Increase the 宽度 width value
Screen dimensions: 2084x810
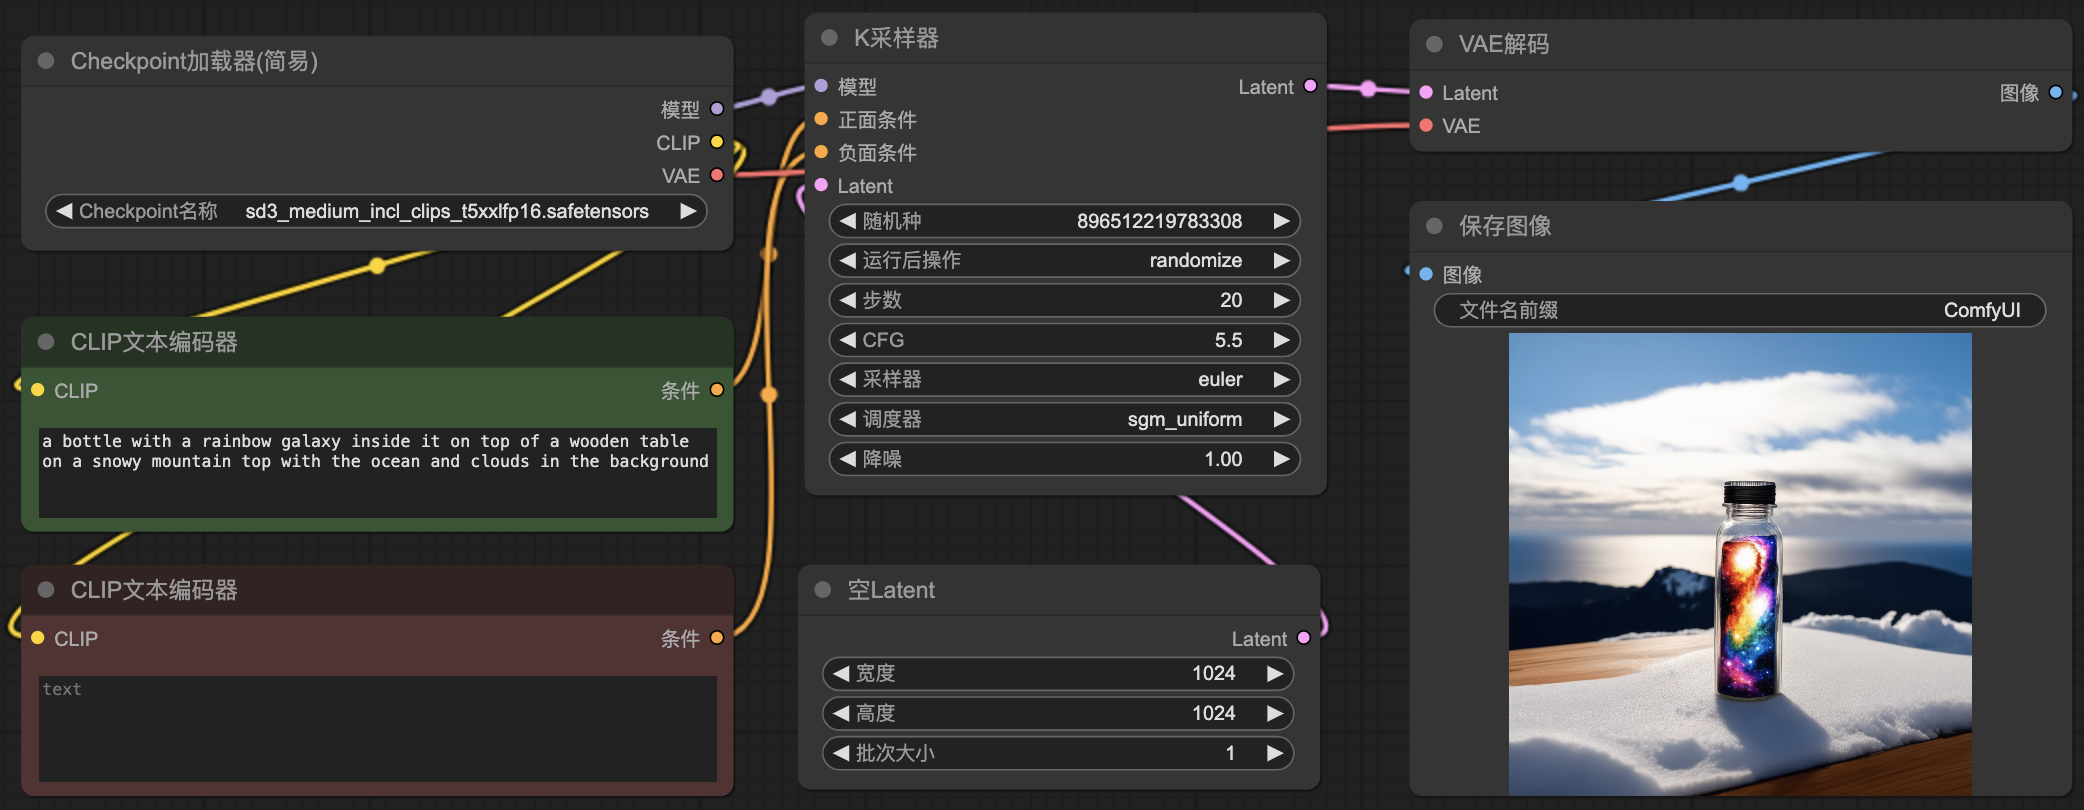coord(1275,674)
